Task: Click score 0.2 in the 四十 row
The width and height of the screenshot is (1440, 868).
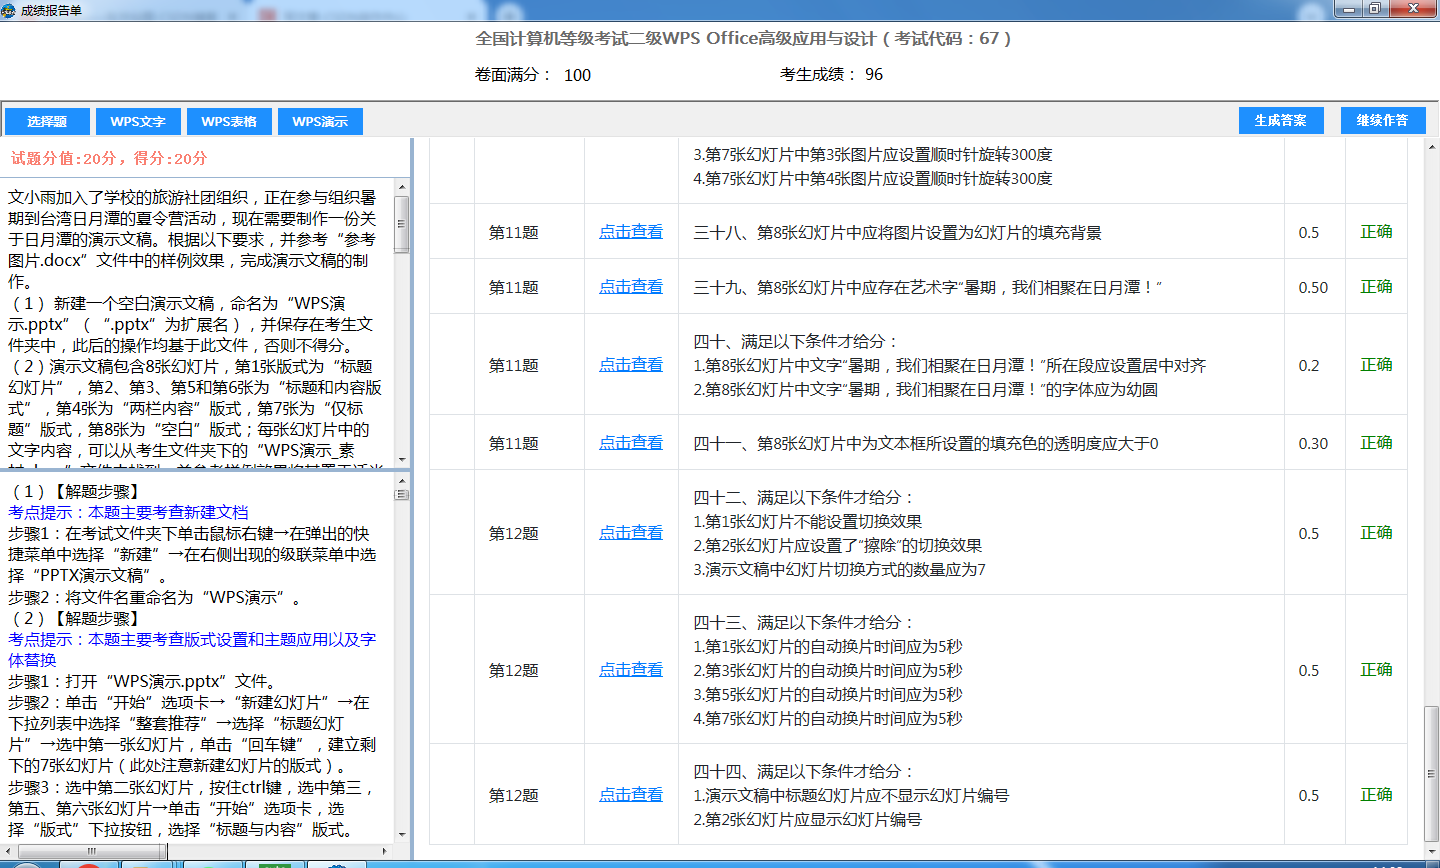Action: (1309, 366)
